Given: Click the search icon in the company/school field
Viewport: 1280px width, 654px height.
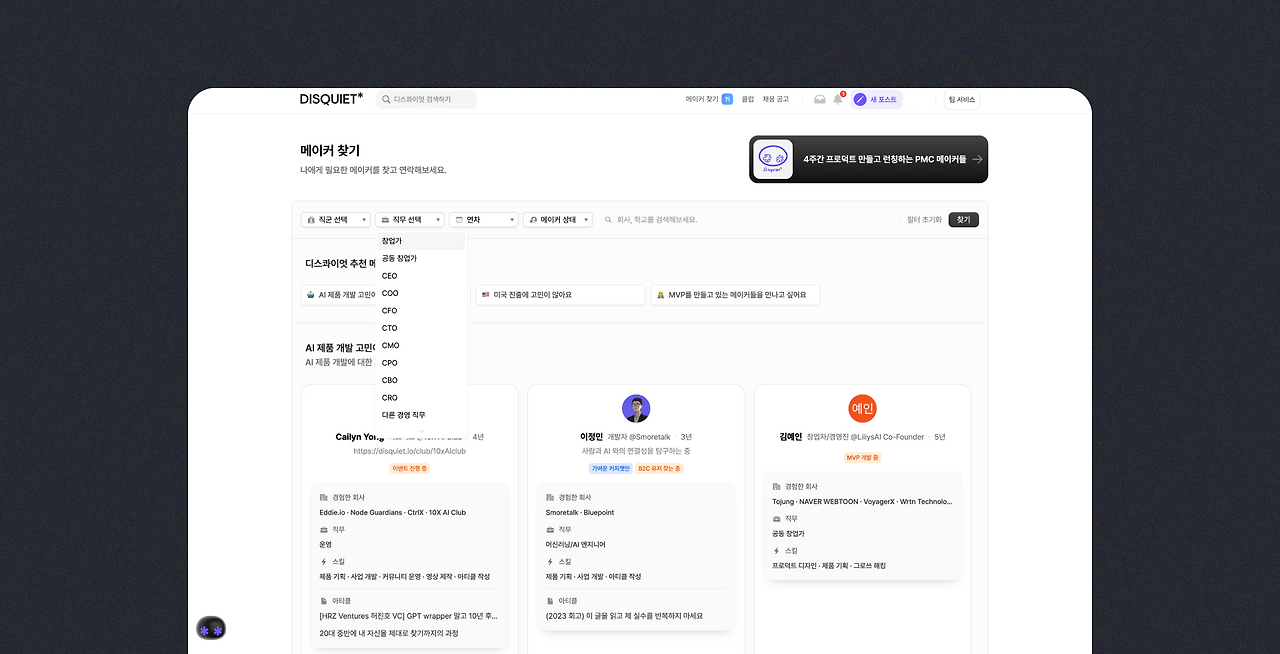Looking at the screenshot, I should pos(608,220).
